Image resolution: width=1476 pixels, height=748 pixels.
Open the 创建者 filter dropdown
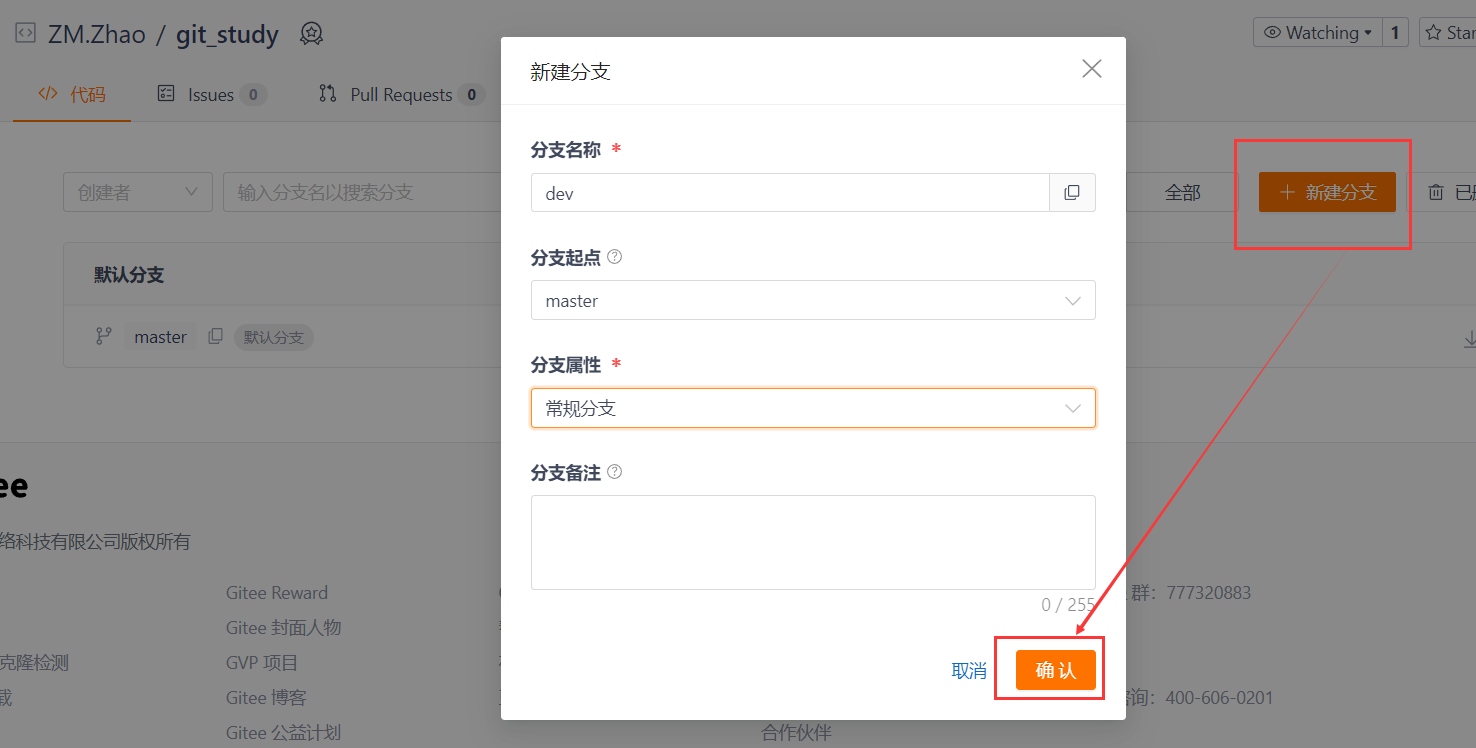click(138, 192)
